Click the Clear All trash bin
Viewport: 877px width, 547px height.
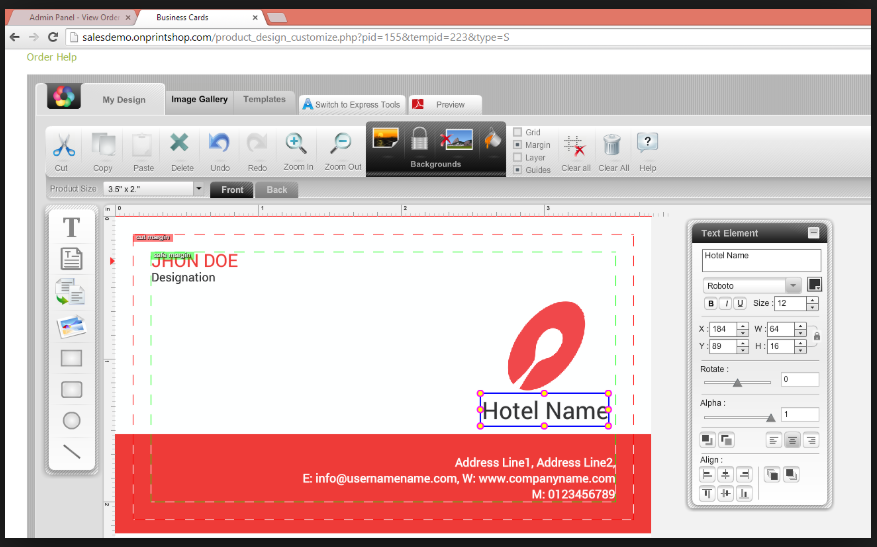tap(612, 145)
